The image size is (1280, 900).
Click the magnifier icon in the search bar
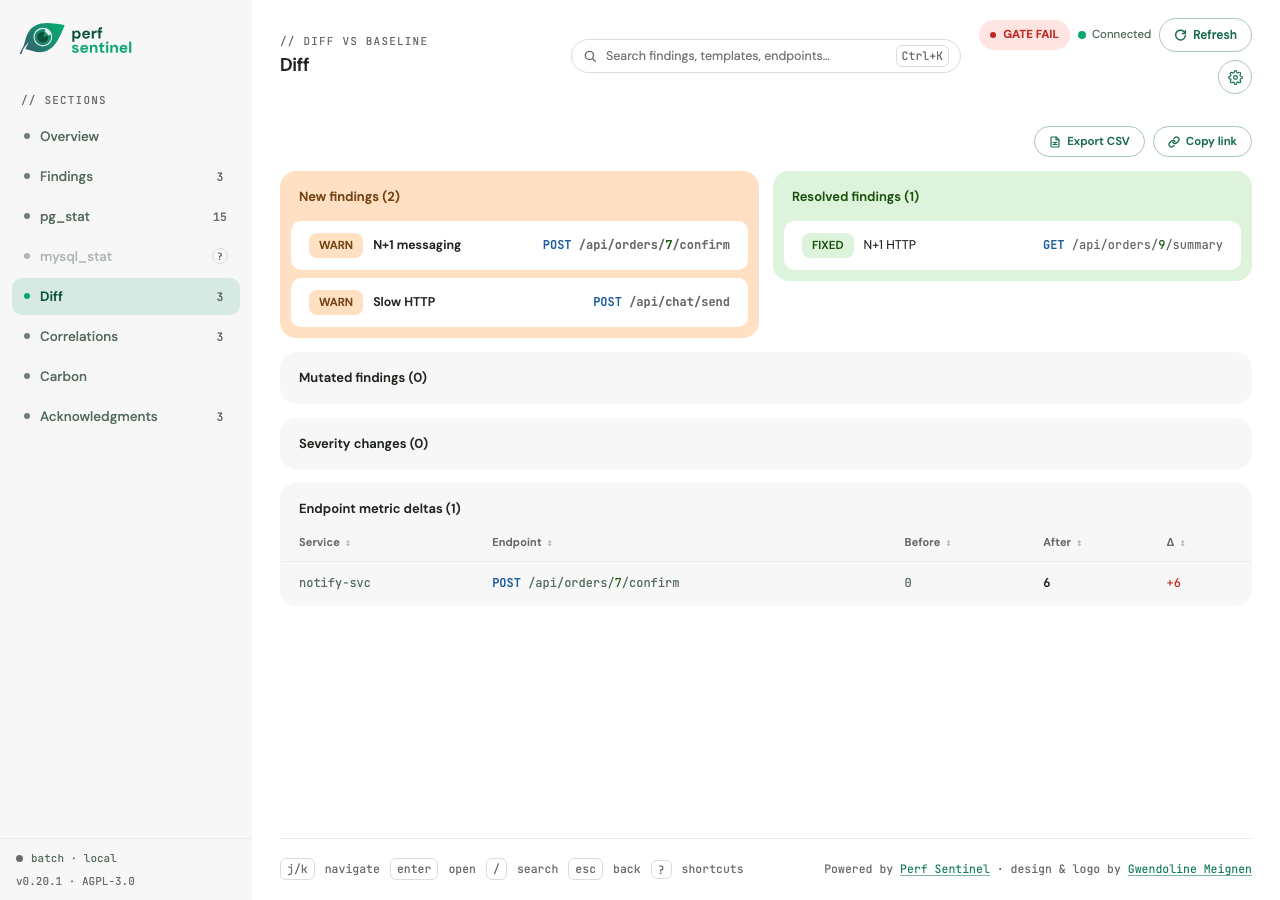(x=590, y=56)
